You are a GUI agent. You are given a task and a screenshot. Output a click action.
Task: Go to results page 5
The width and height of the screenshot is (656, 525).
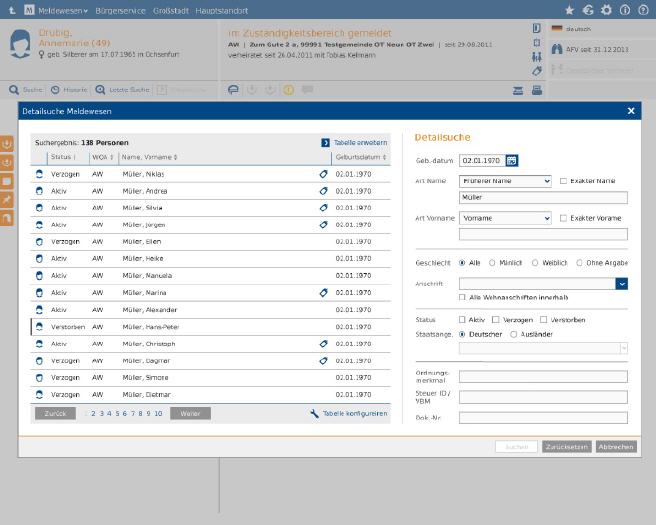[x=117, y=413]
